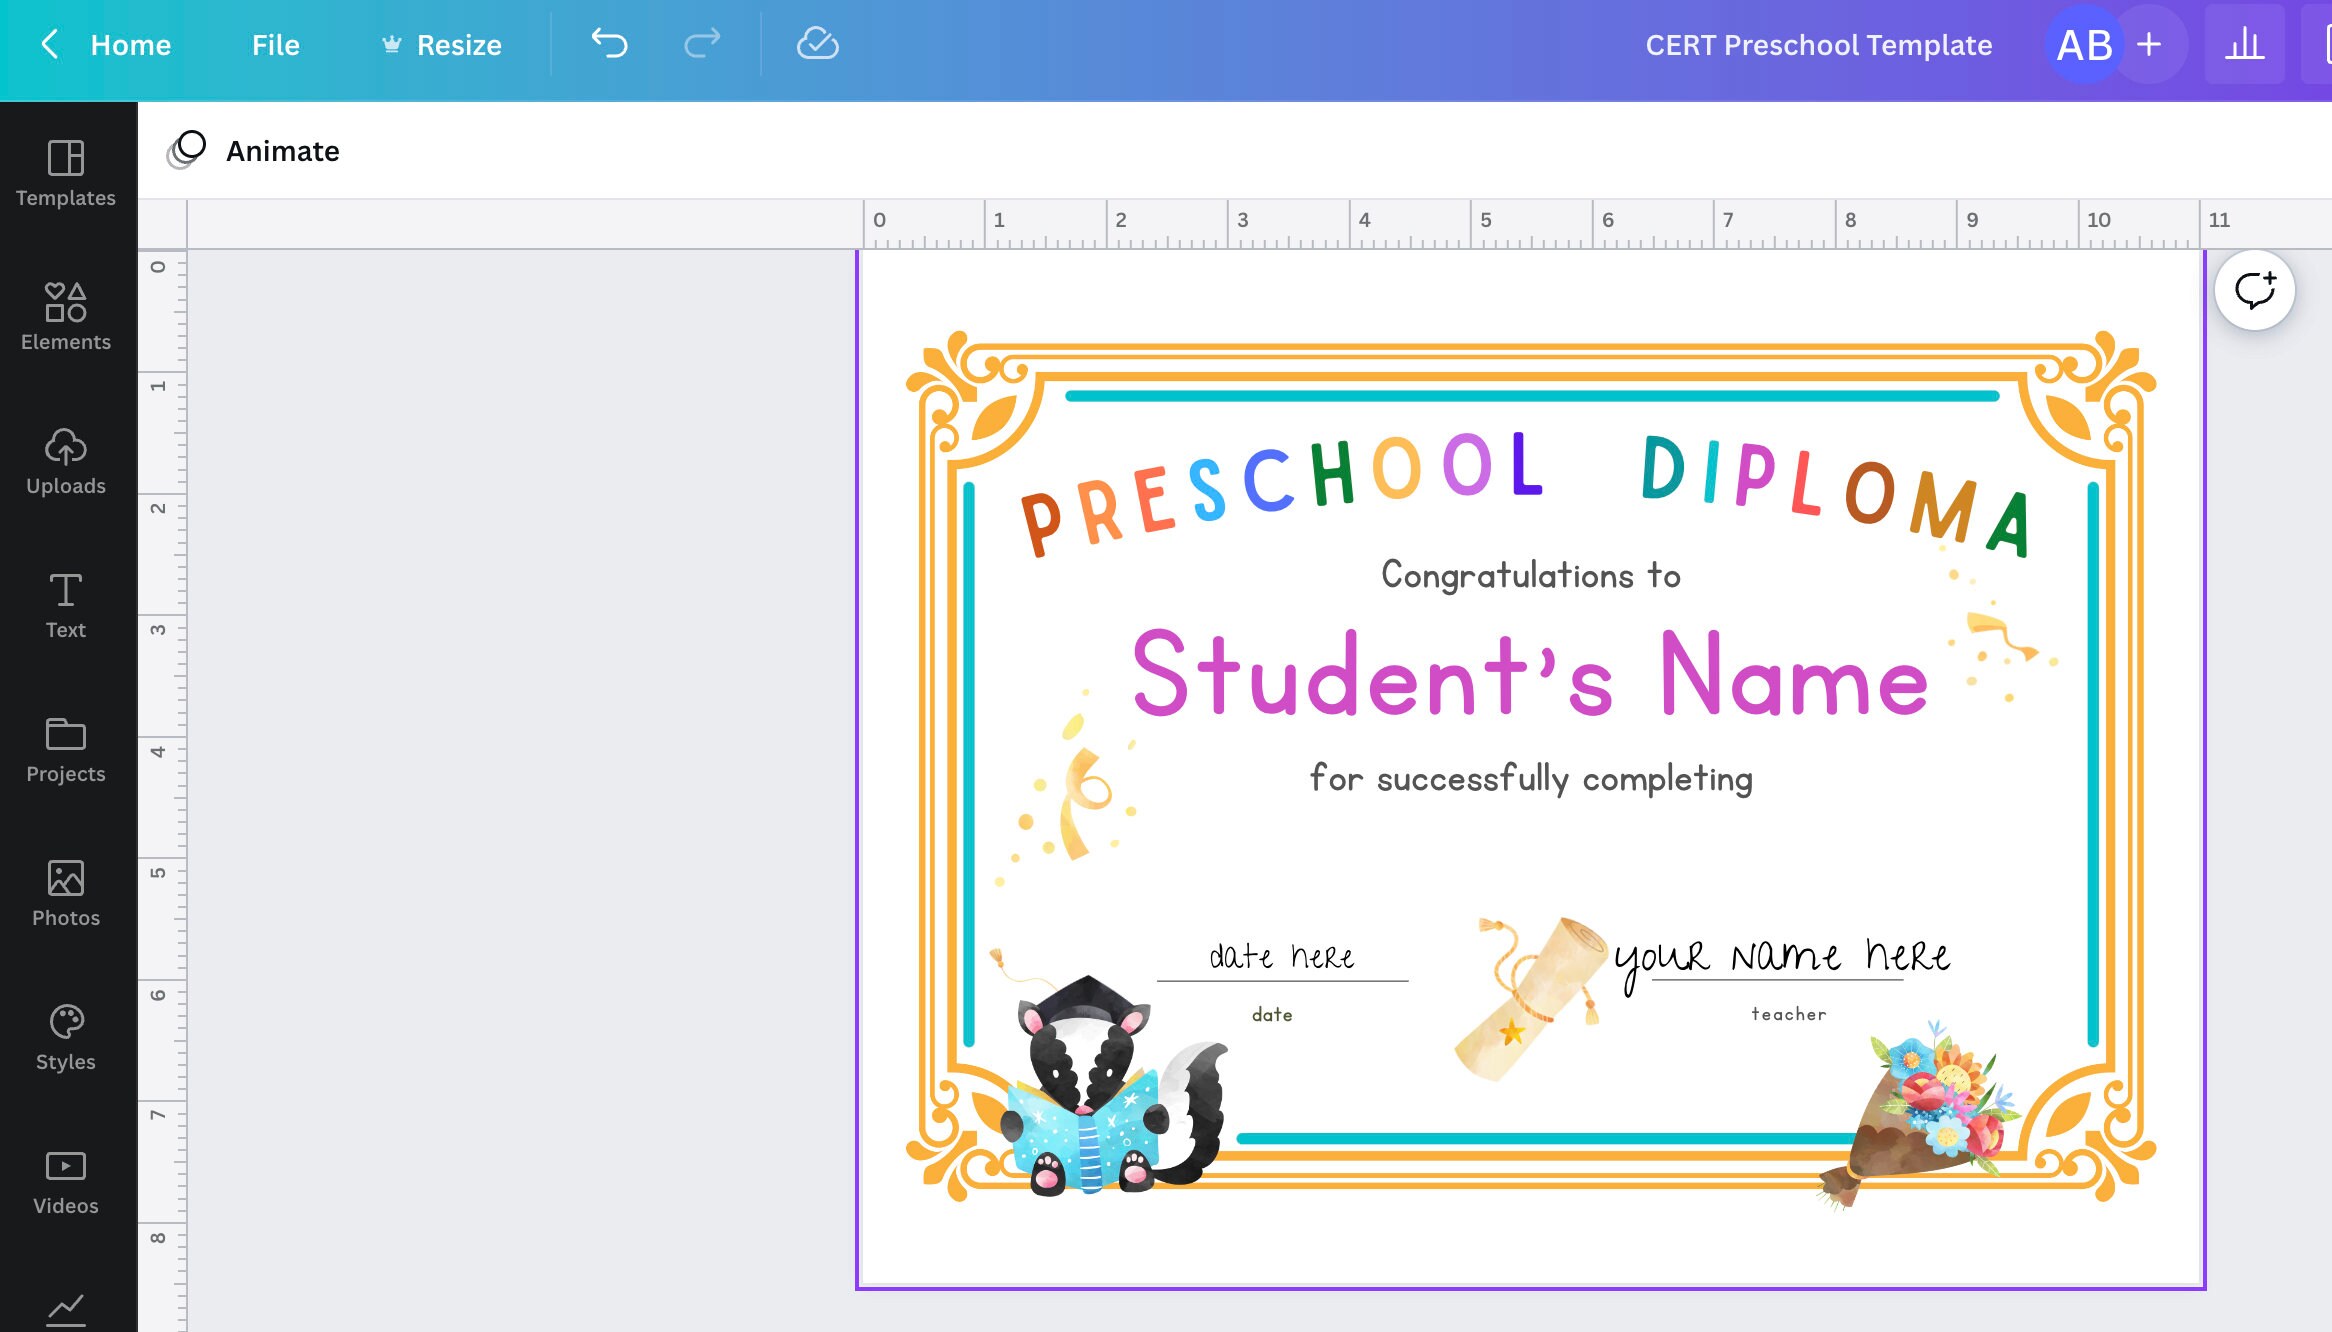The image size is (2332, 1332).
Task: View design insights with the bar chart icon
Action: (2245, 44)
